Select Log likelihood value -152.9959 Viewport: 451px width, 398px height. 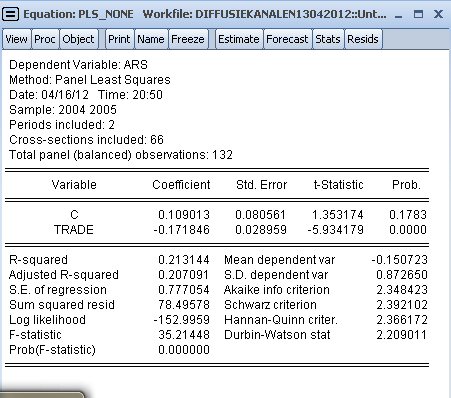tap(181, 320)
